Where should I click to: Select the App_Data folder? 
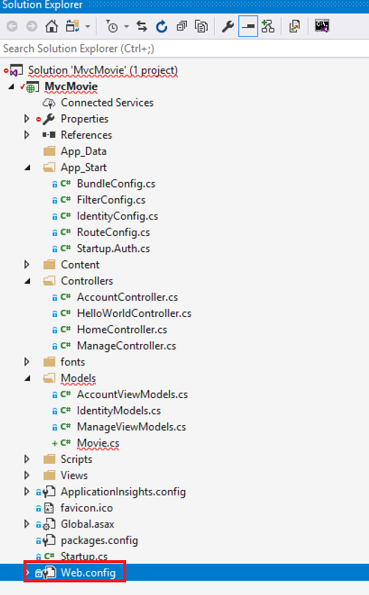tap(84, 151)
